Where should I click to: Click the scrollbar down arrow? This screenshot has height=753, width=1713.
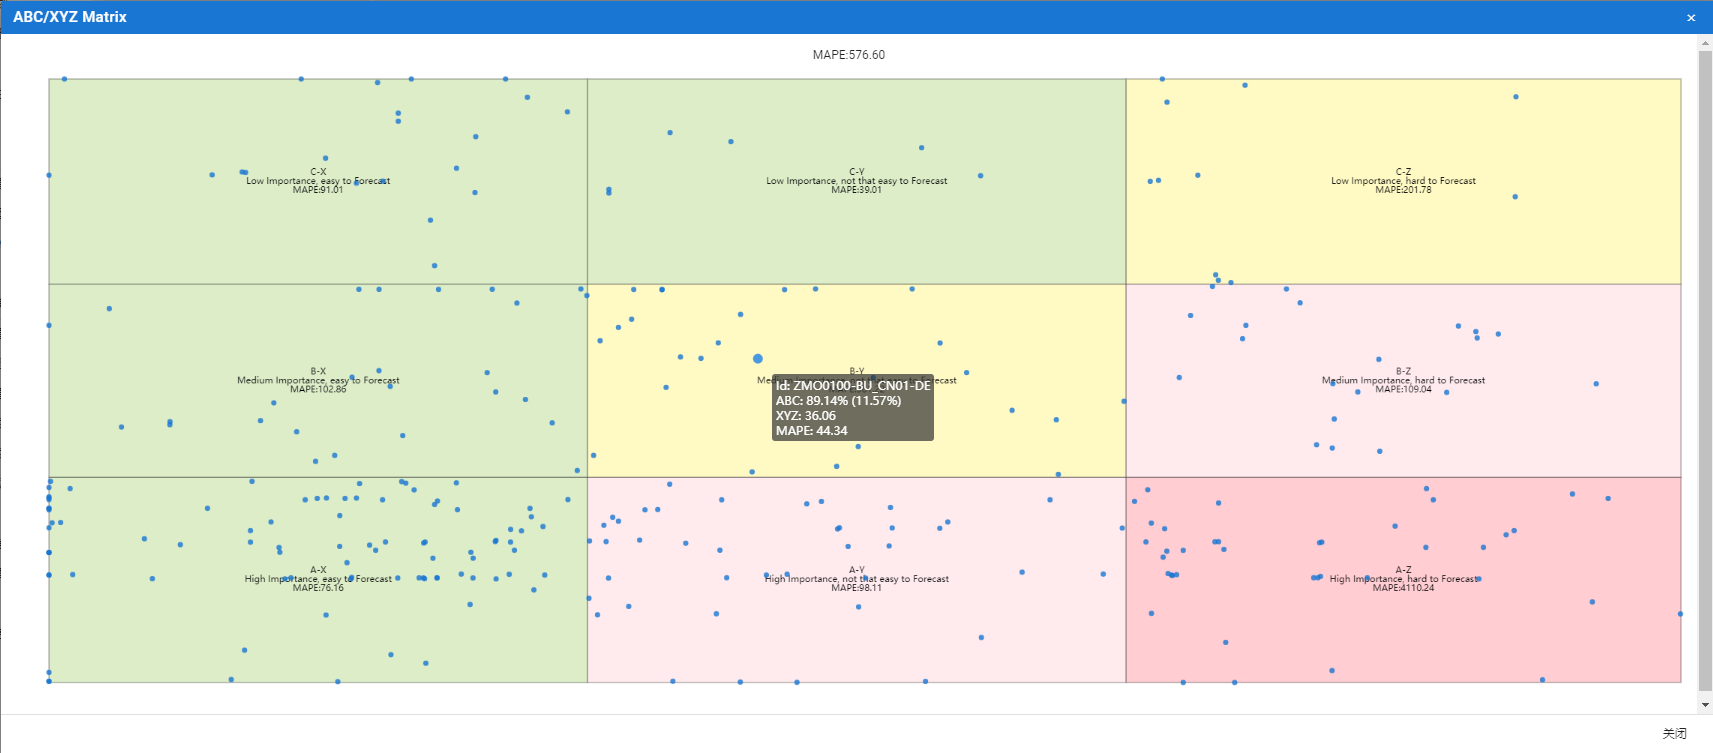coord(1705,705)
